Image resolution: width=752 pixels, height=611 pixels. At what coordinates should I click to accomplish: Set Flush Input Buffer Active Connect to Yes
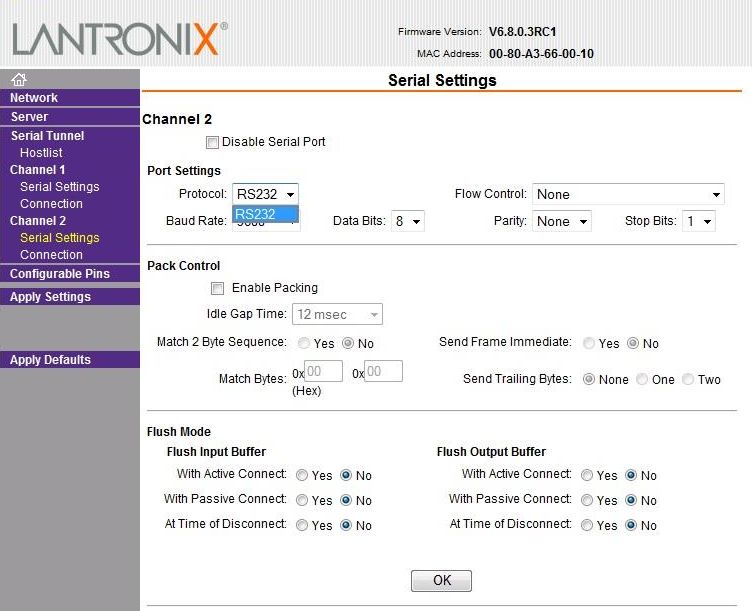(x=302, y=475)
